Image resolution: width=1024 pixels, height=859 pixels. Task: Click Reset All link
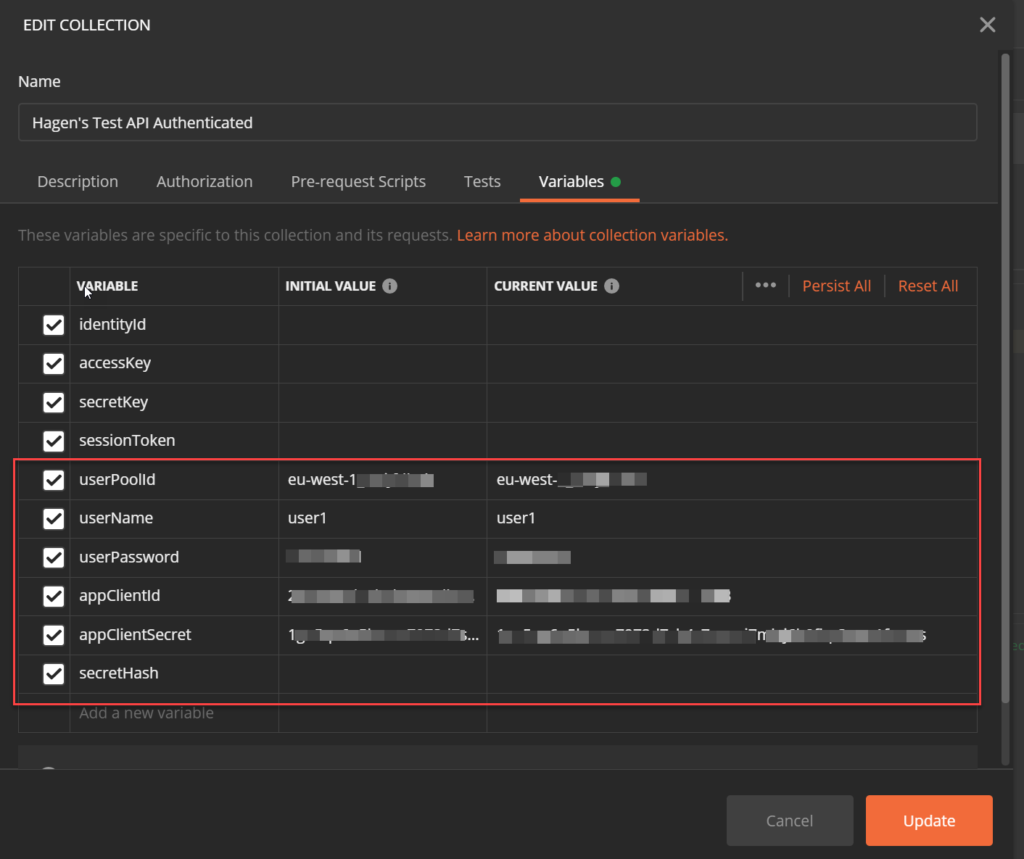pos(928,286)
